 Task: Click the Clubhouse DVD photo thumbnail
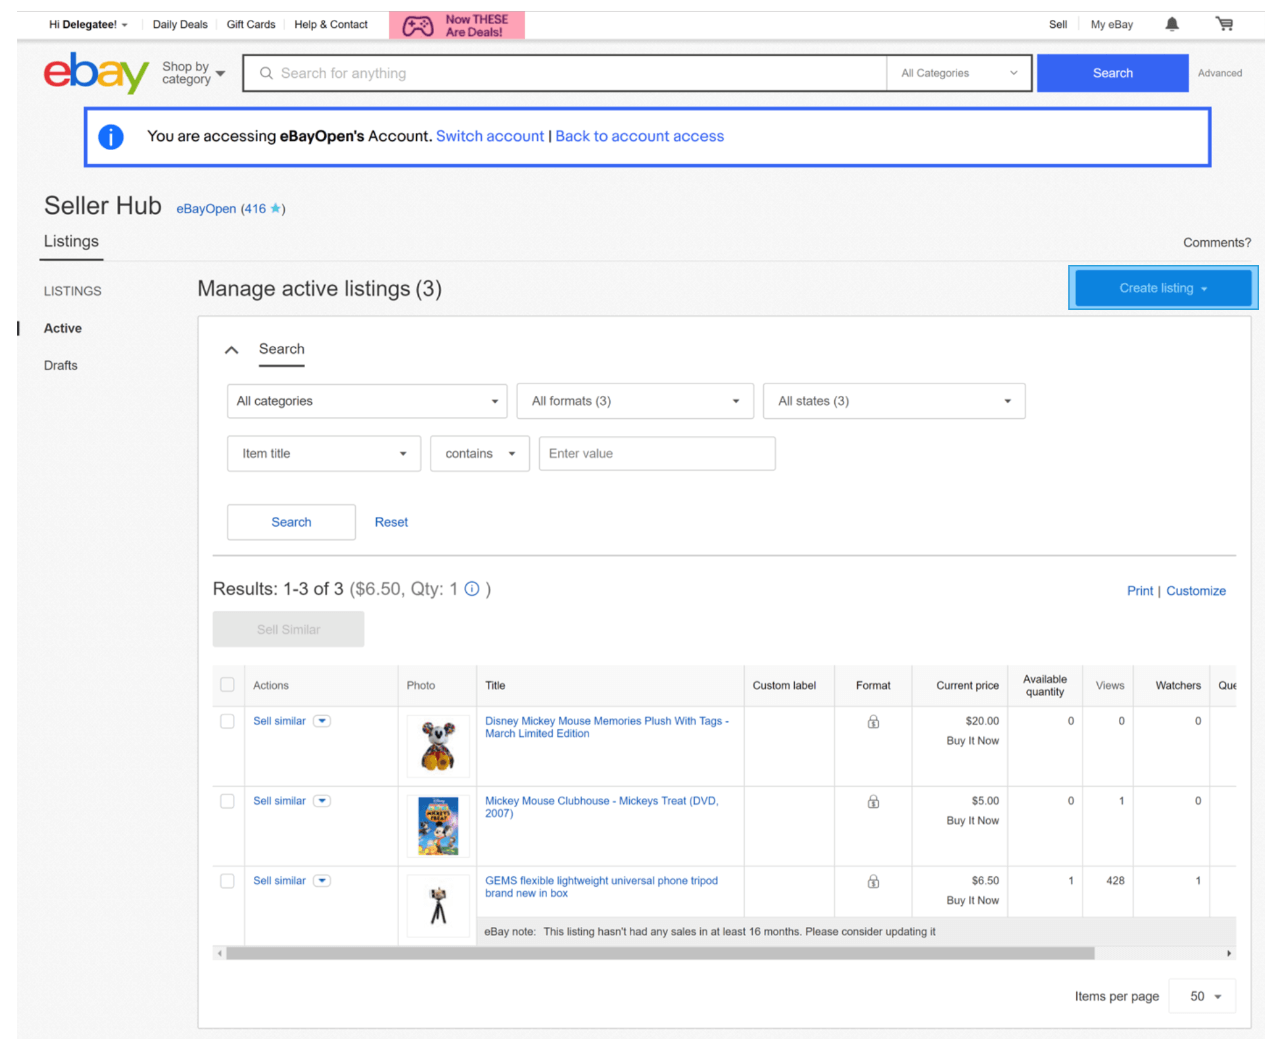click(x=438, y=826)
